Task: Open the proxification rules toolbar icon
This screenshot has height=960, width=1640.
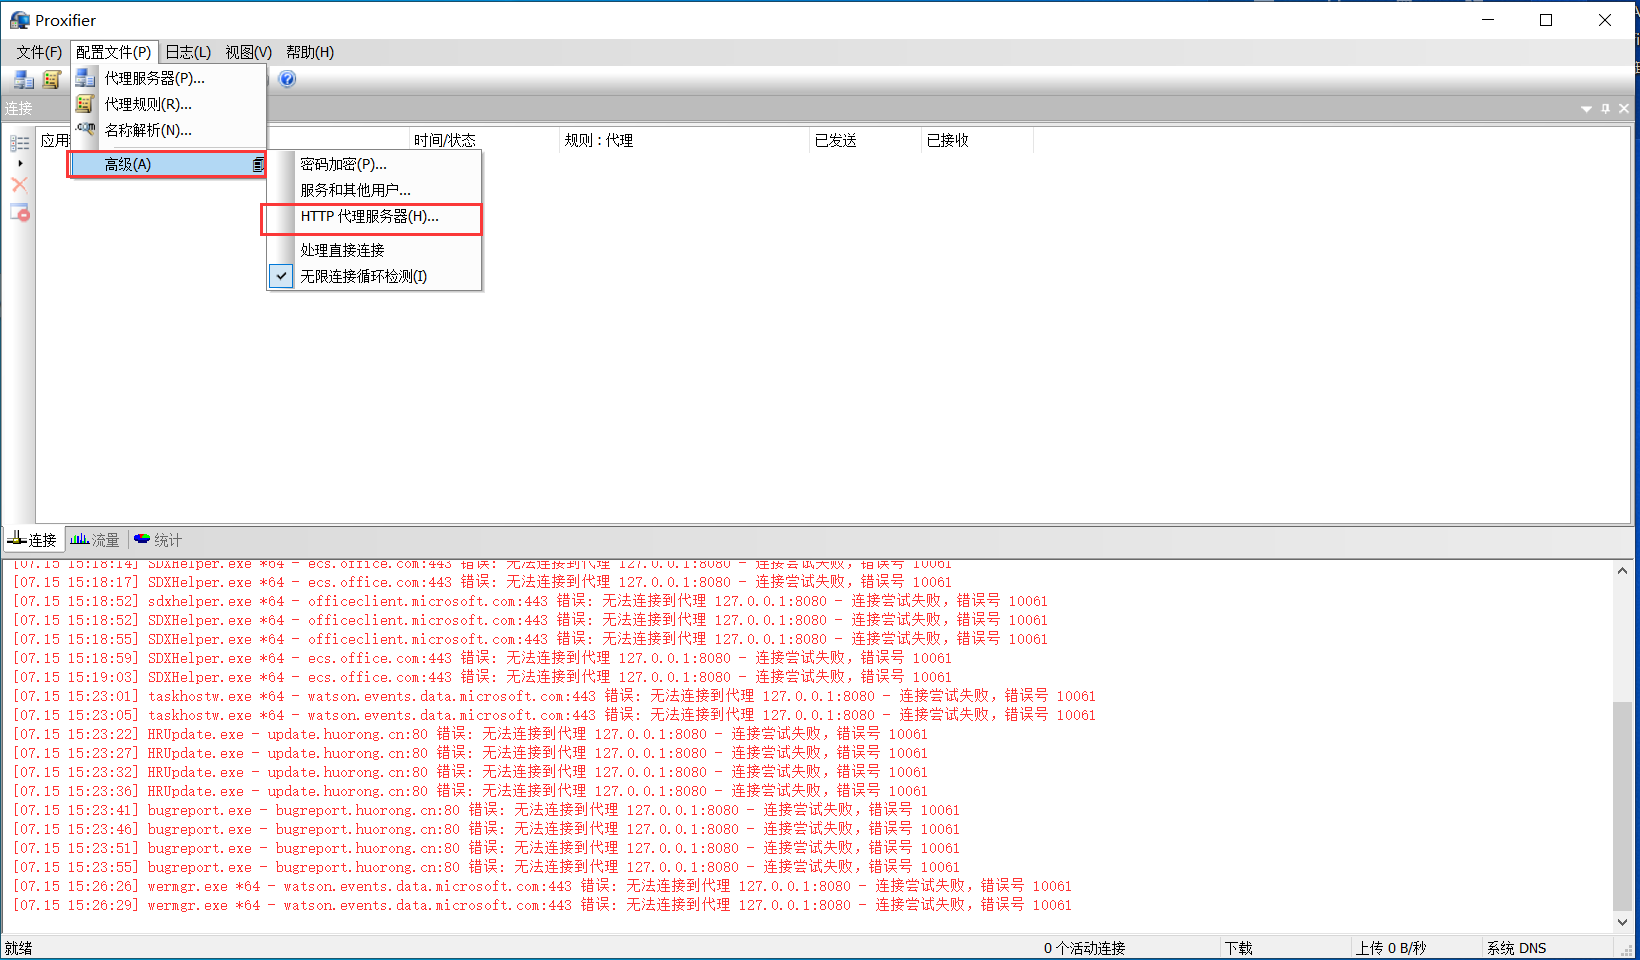Action: coord(52,79)
